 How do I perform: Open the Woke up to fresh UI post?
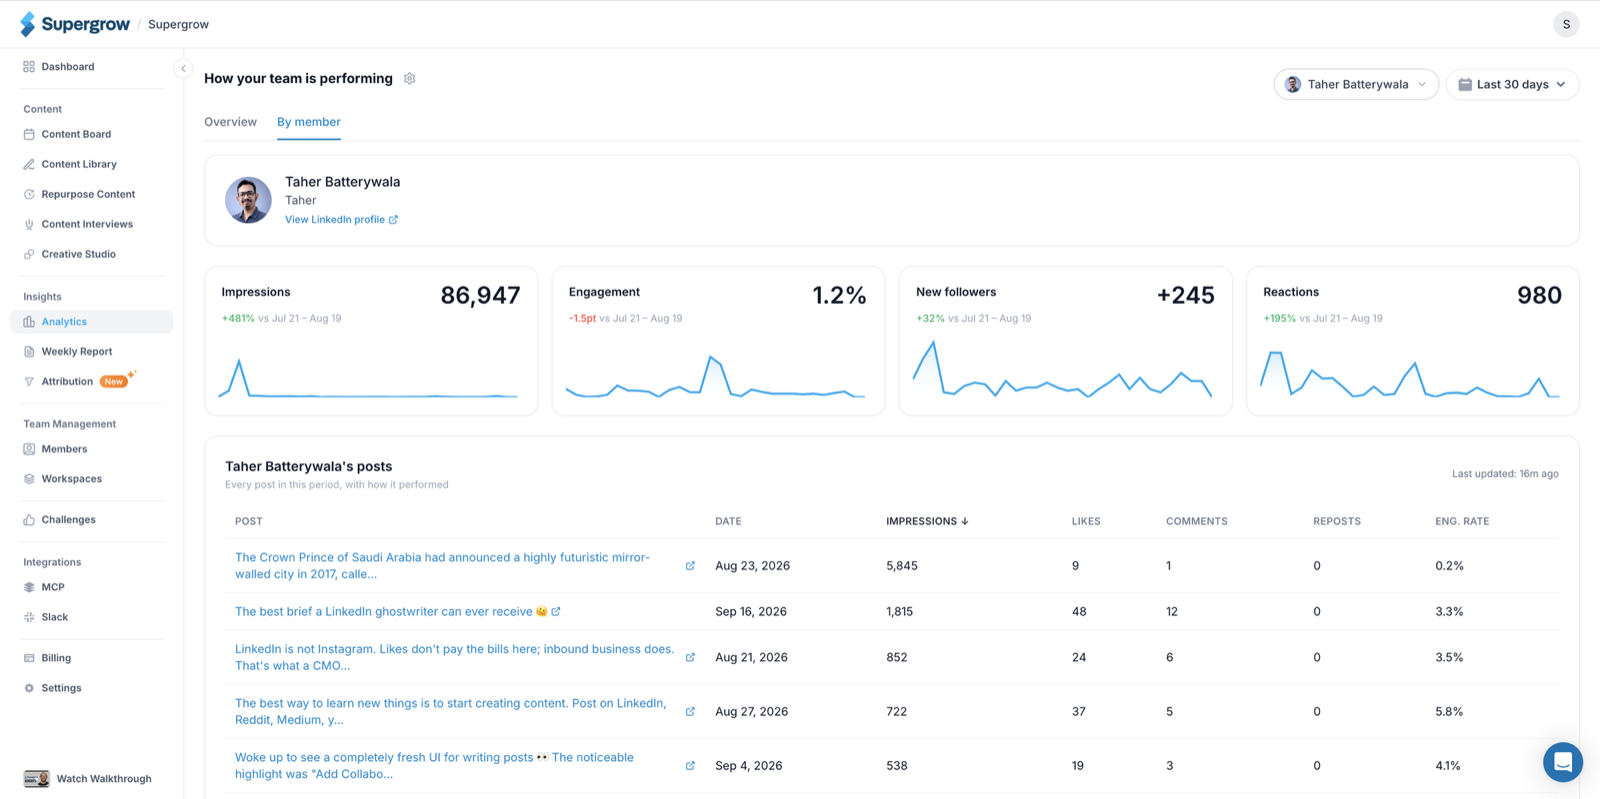pyautogui.click(x=434, y=766)
